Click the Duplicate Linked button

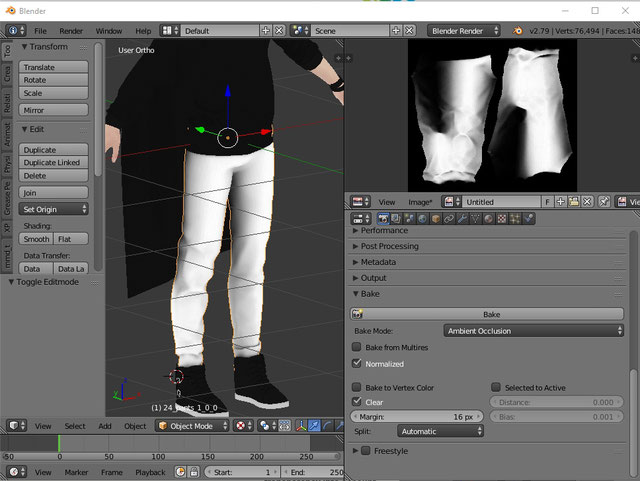click(x=52, y=162)
